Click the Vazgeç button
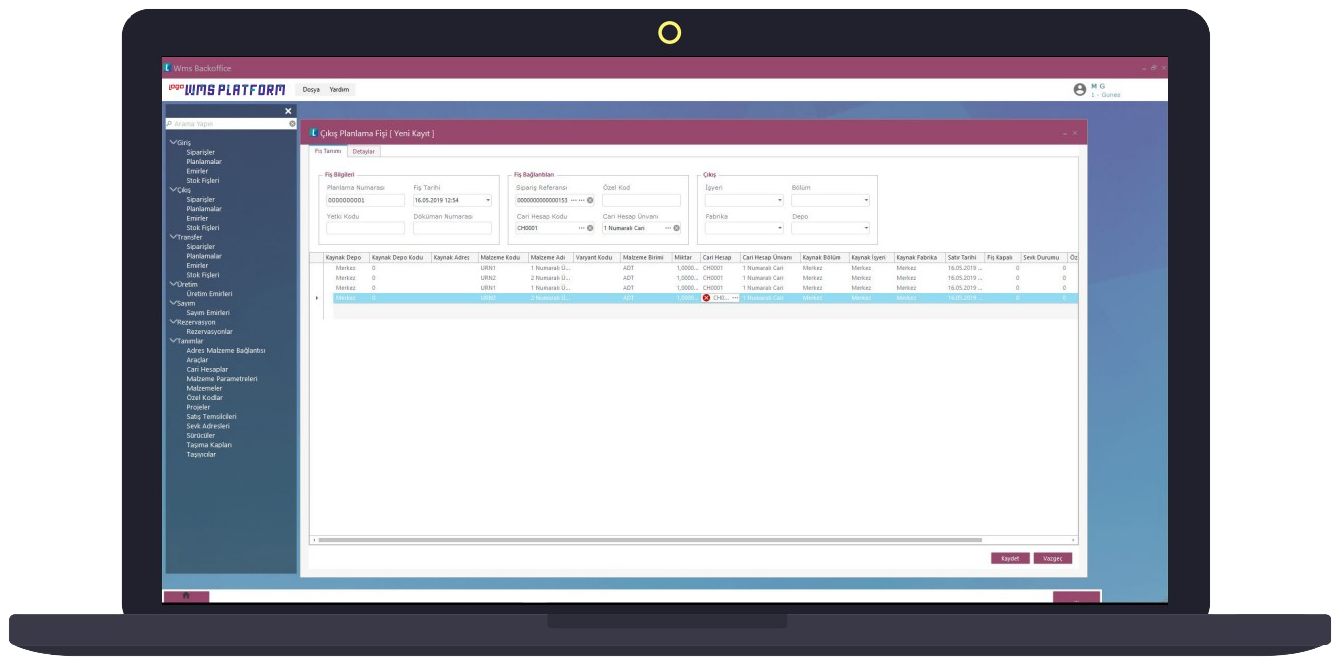 tap(1052, 558)
